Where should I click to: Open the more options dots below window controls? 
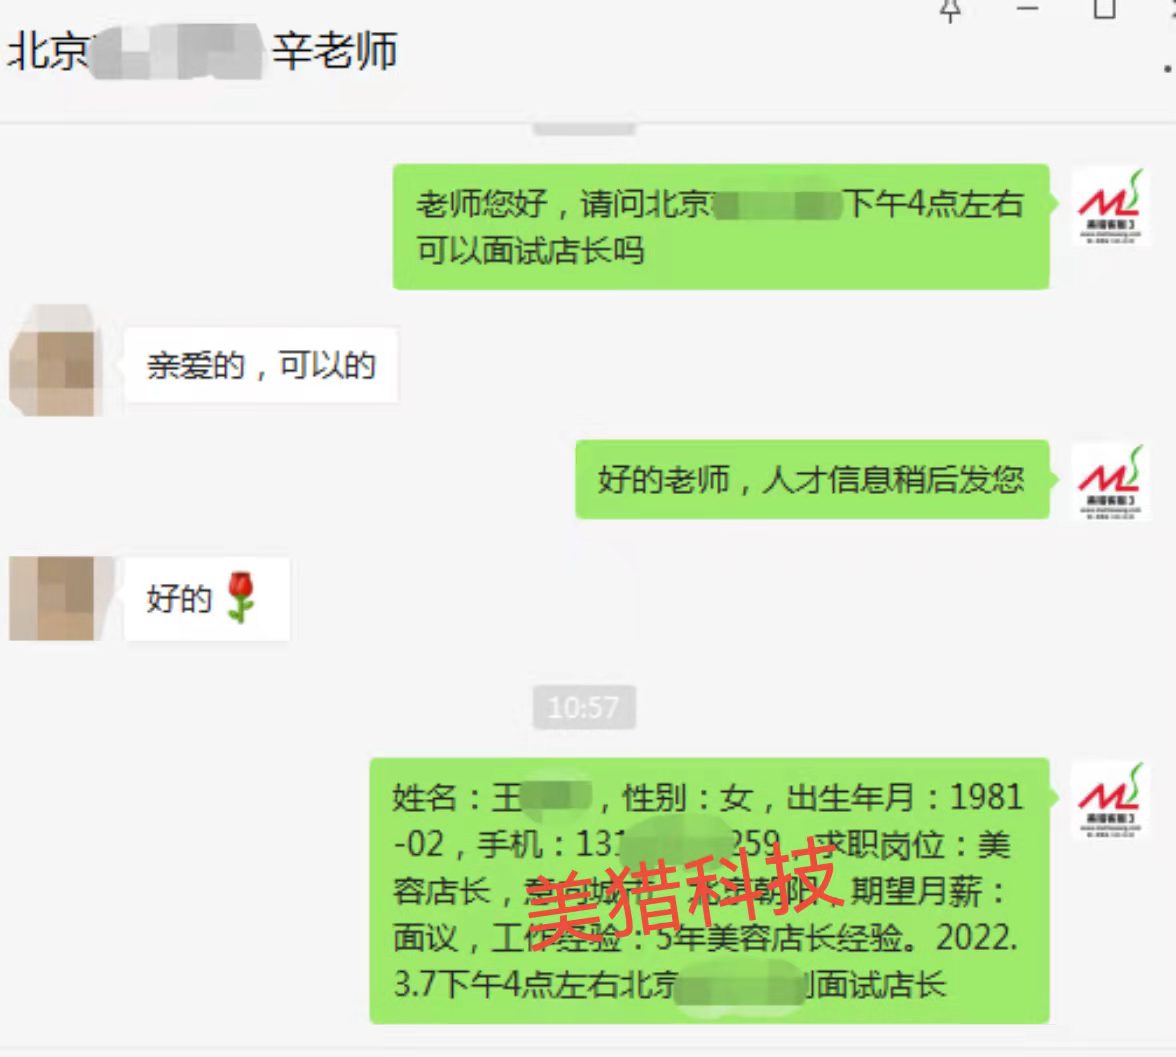coord(1168,68)
